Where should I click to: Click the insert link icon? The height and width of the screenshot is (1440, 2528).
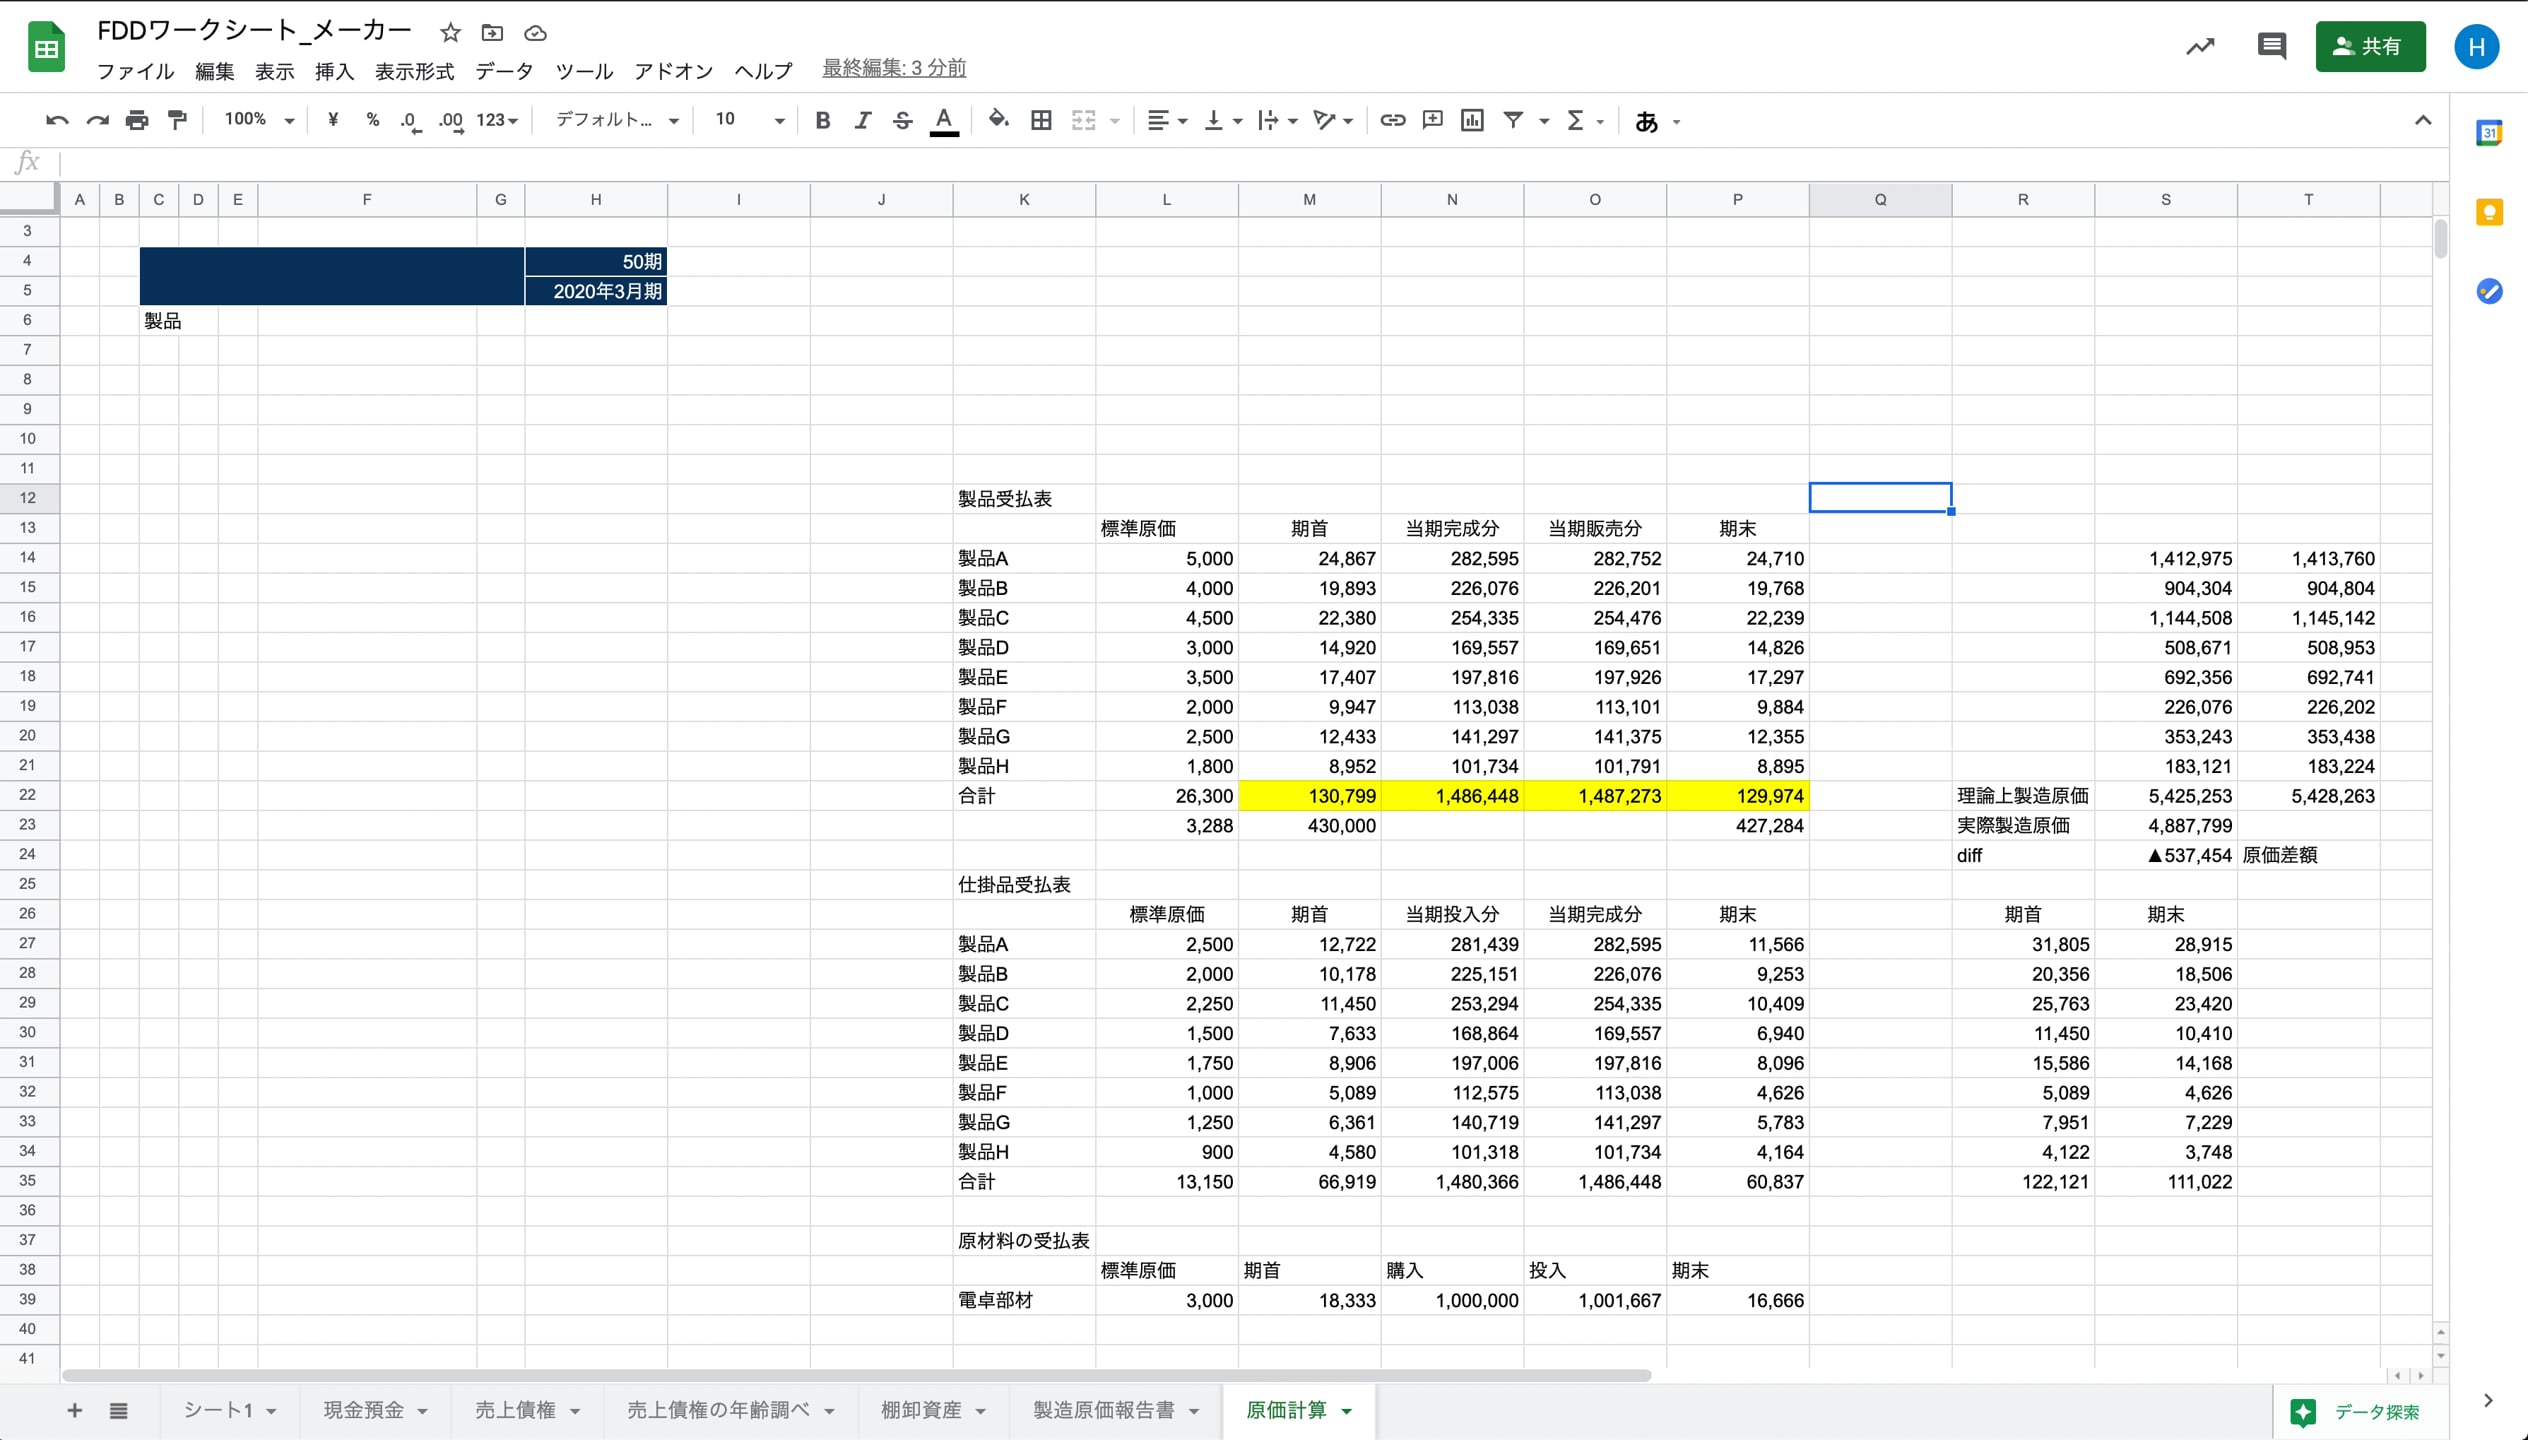click(x=1392, y=120)
